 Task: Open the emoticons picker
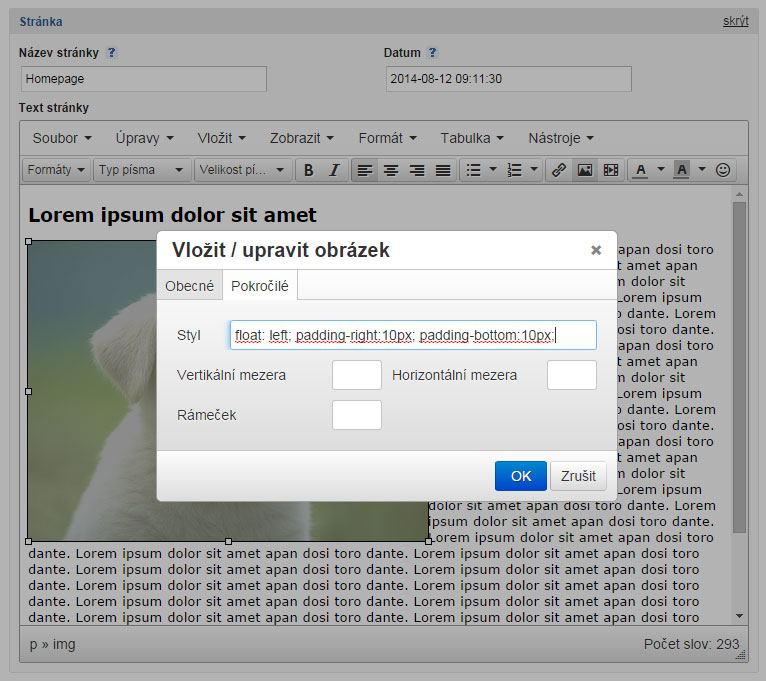723,170
